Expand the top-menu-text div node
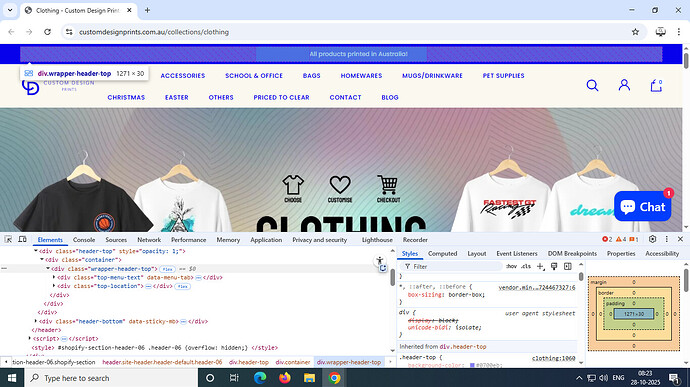Screen dimensions: 690x387 click(54, 277)
